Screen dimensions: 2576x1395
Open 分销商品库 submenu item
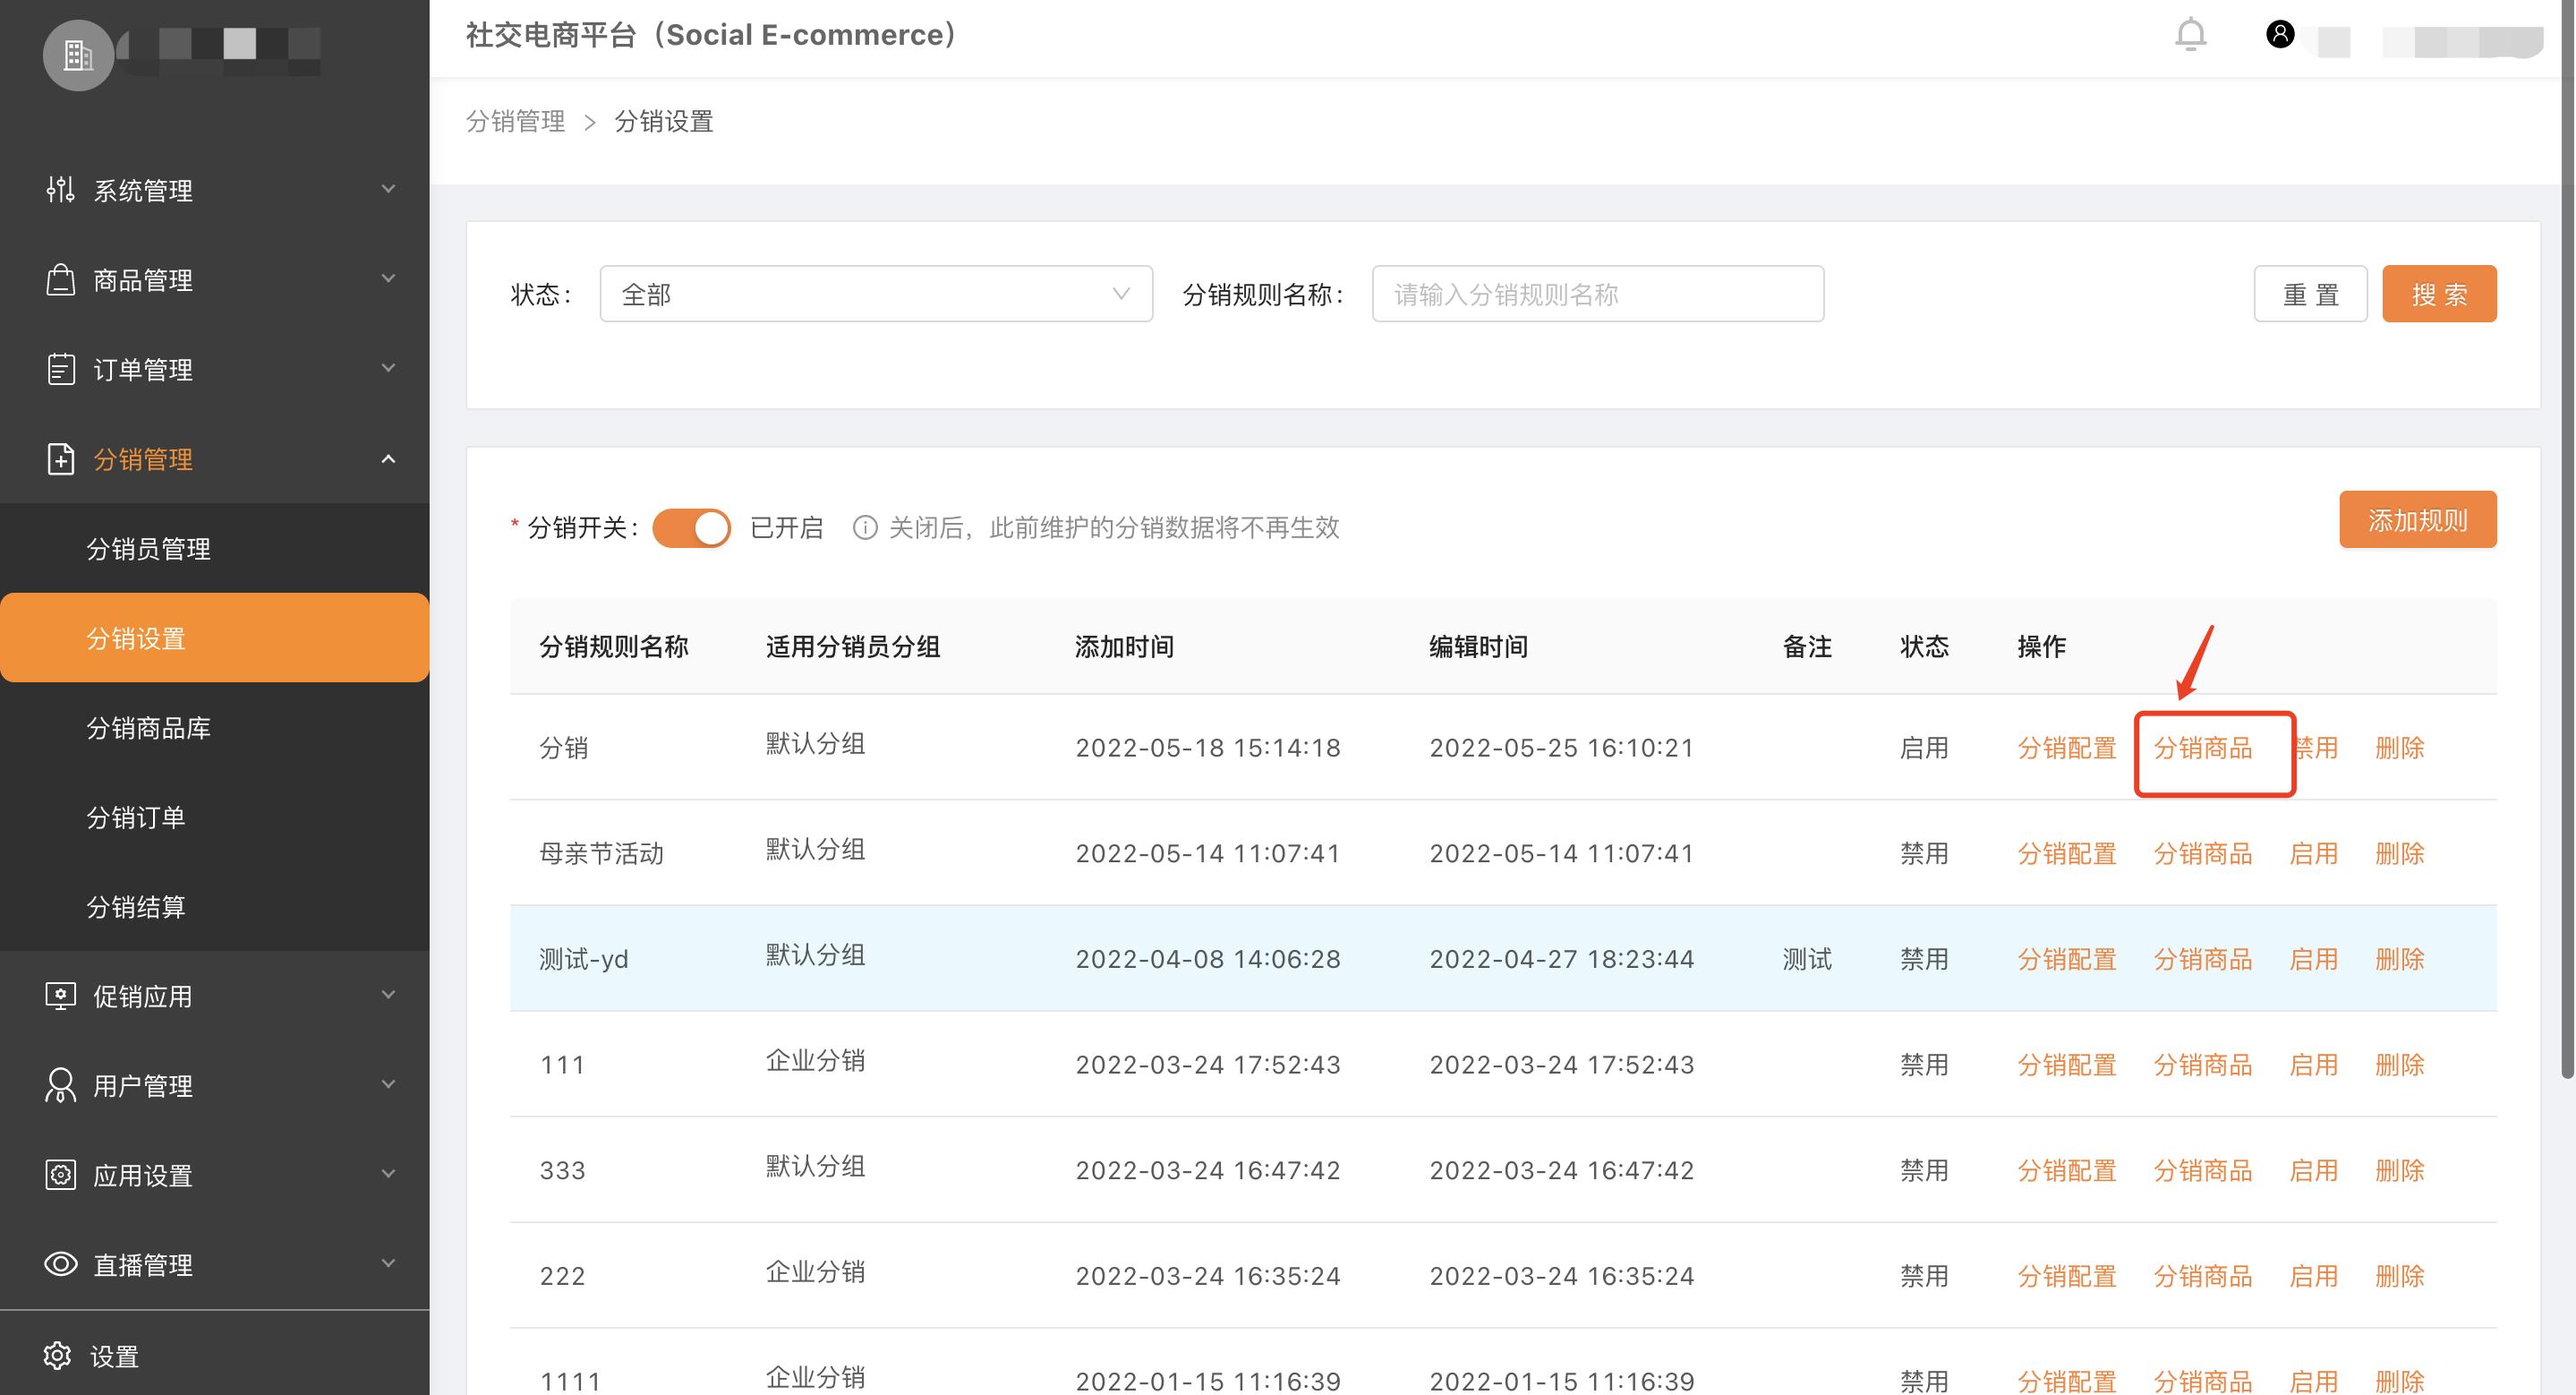pos(214,727)
